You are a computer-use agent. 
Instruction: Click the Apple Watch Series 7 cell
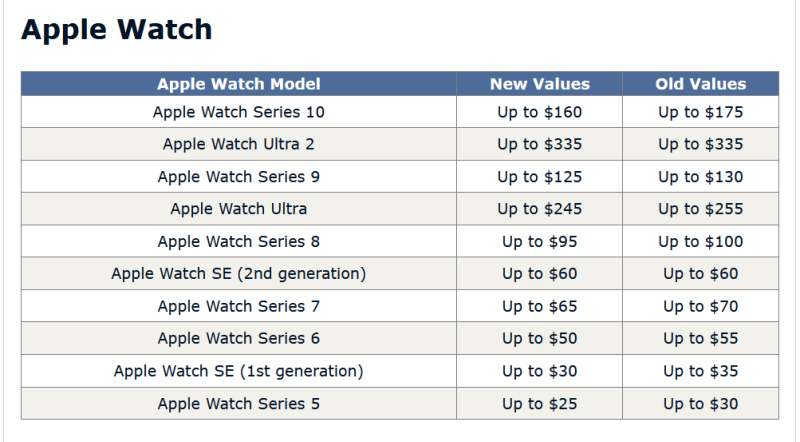coord(238,306)
